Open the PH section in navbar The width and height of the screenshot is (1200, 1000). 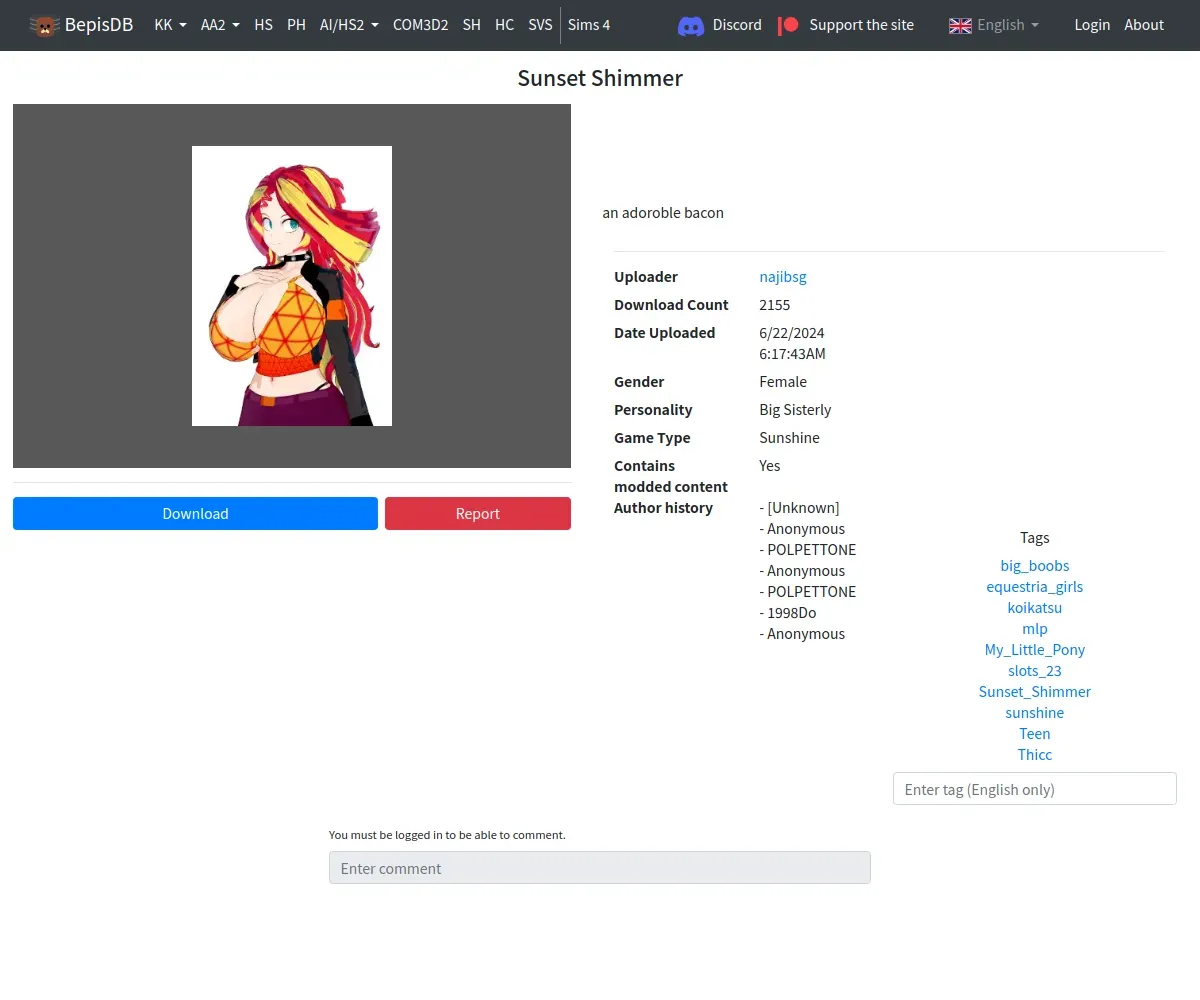pyautogui.click(x=296, y=25)
